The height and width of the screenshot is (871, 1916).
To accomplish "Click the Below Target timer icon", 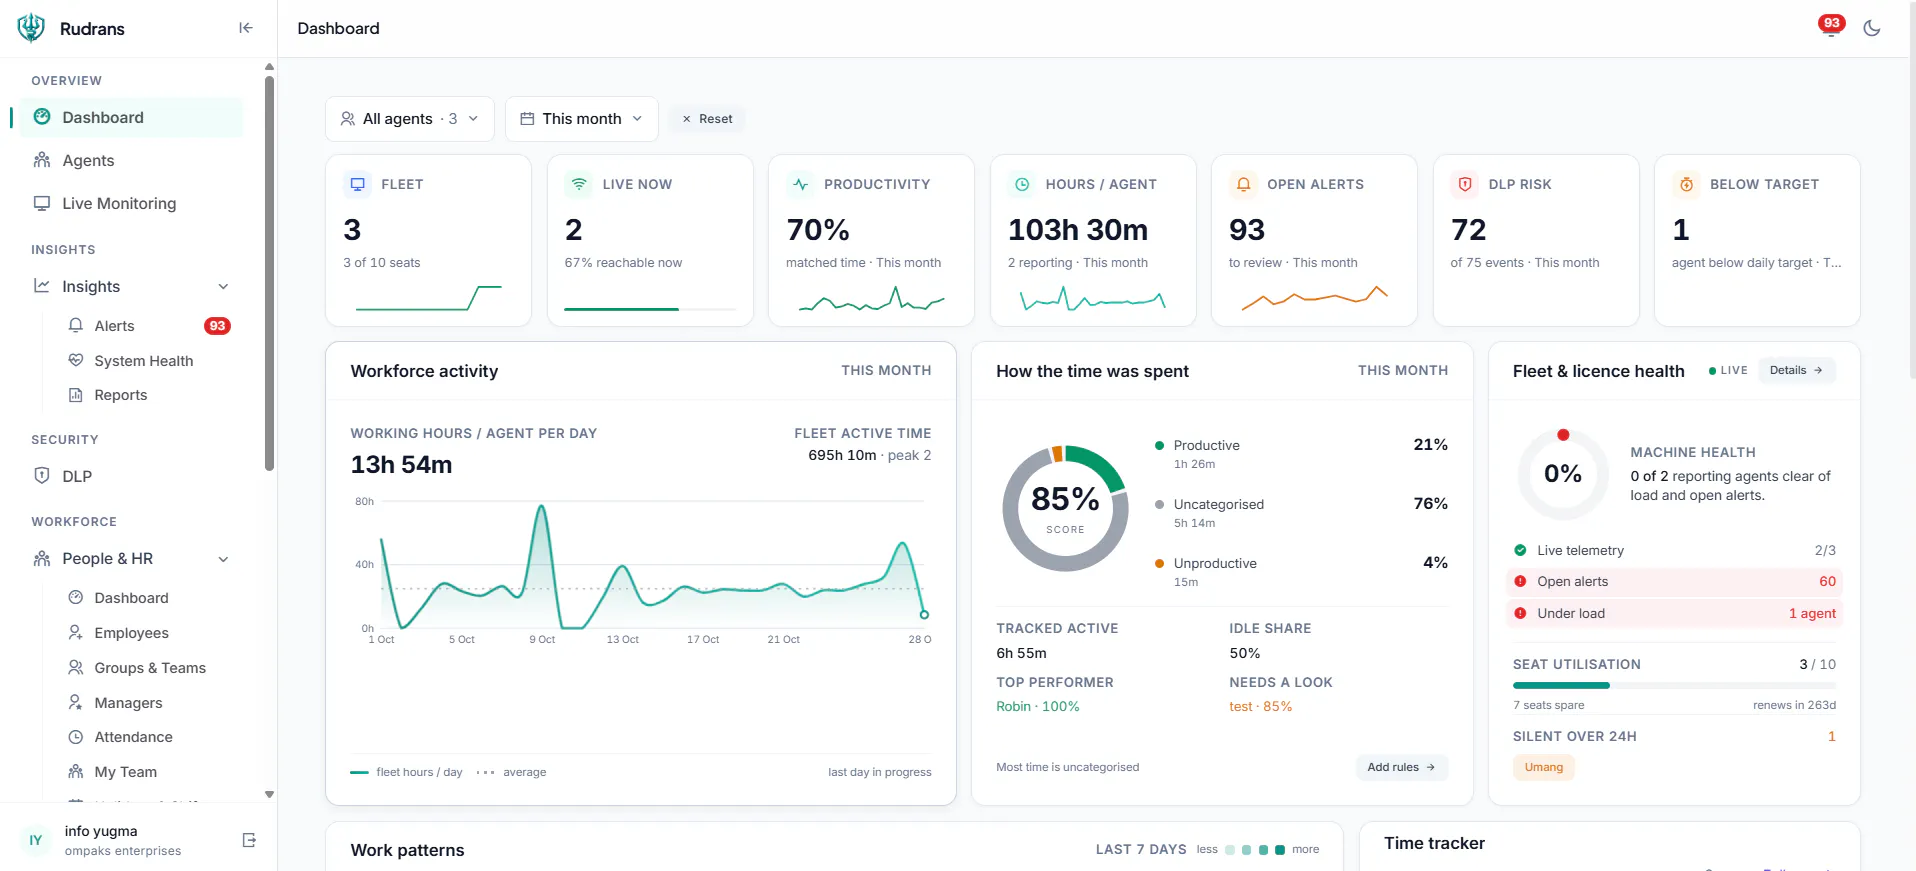I will pos(1686,184).
